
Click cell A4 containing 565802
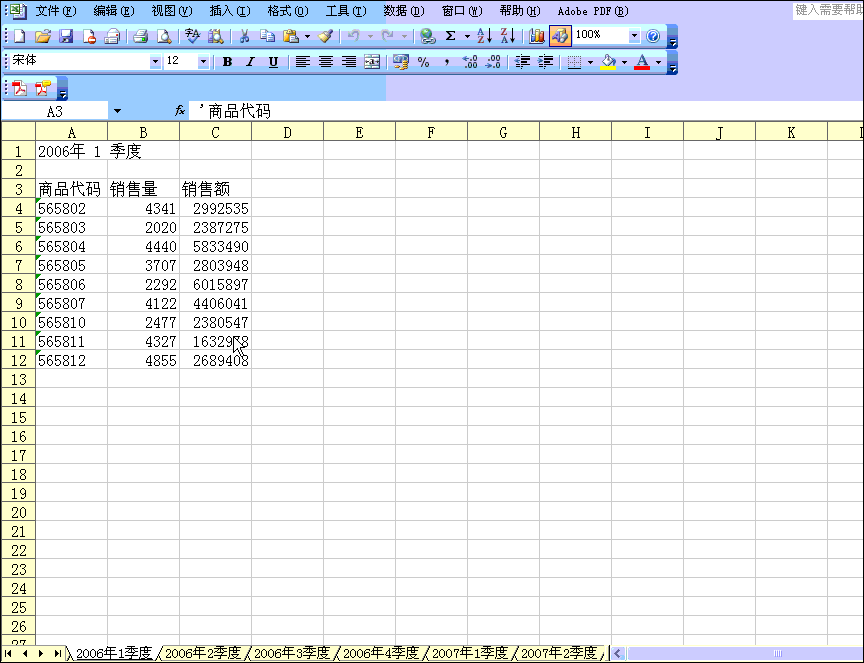(71, 209)
